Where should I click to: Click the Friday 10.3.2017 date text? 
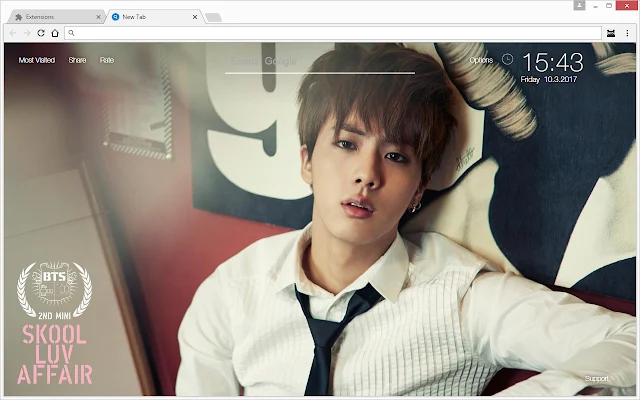pos(549,79)
